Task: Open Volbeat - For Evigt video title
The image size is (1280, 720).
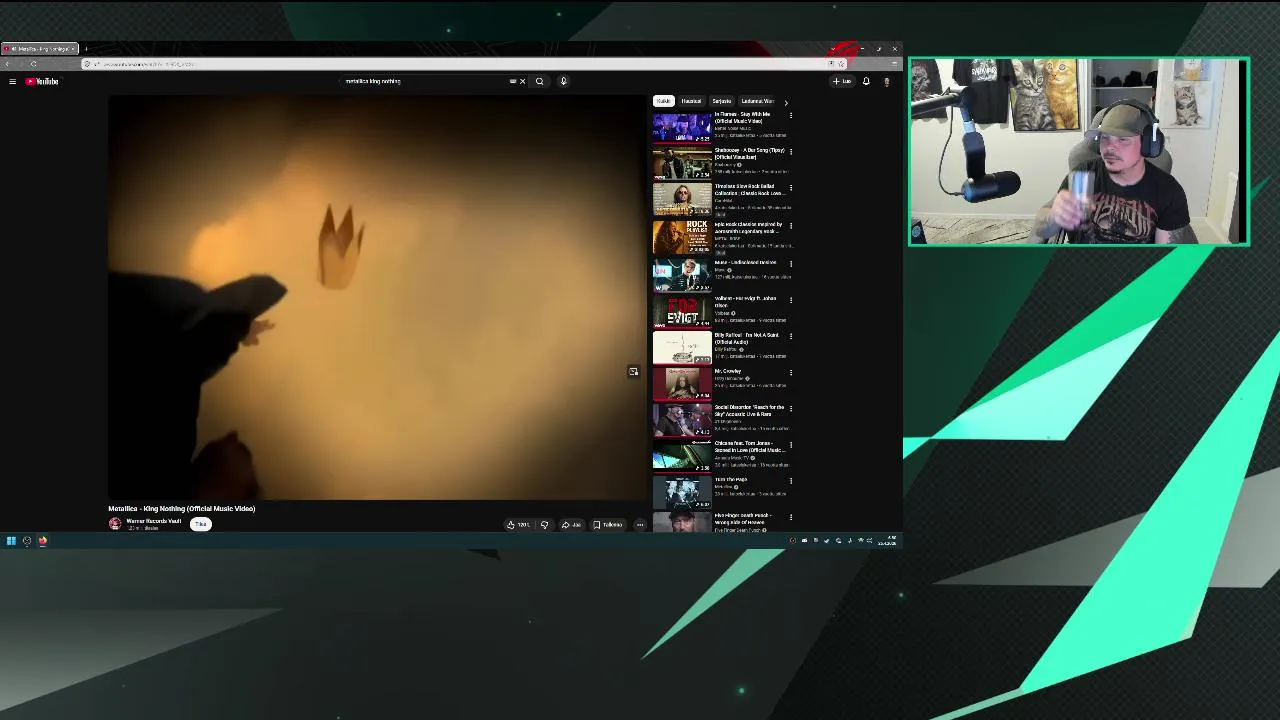Action: pyautogui.click(x=745, y=301)
